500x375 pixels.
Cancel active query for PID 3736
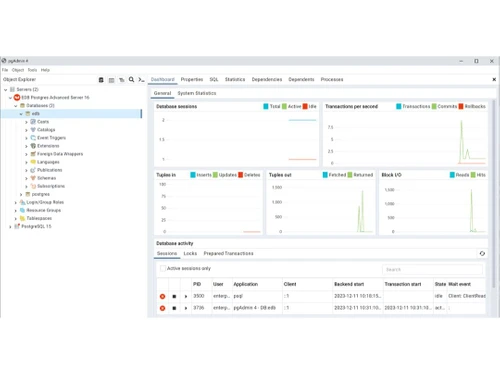174,308
